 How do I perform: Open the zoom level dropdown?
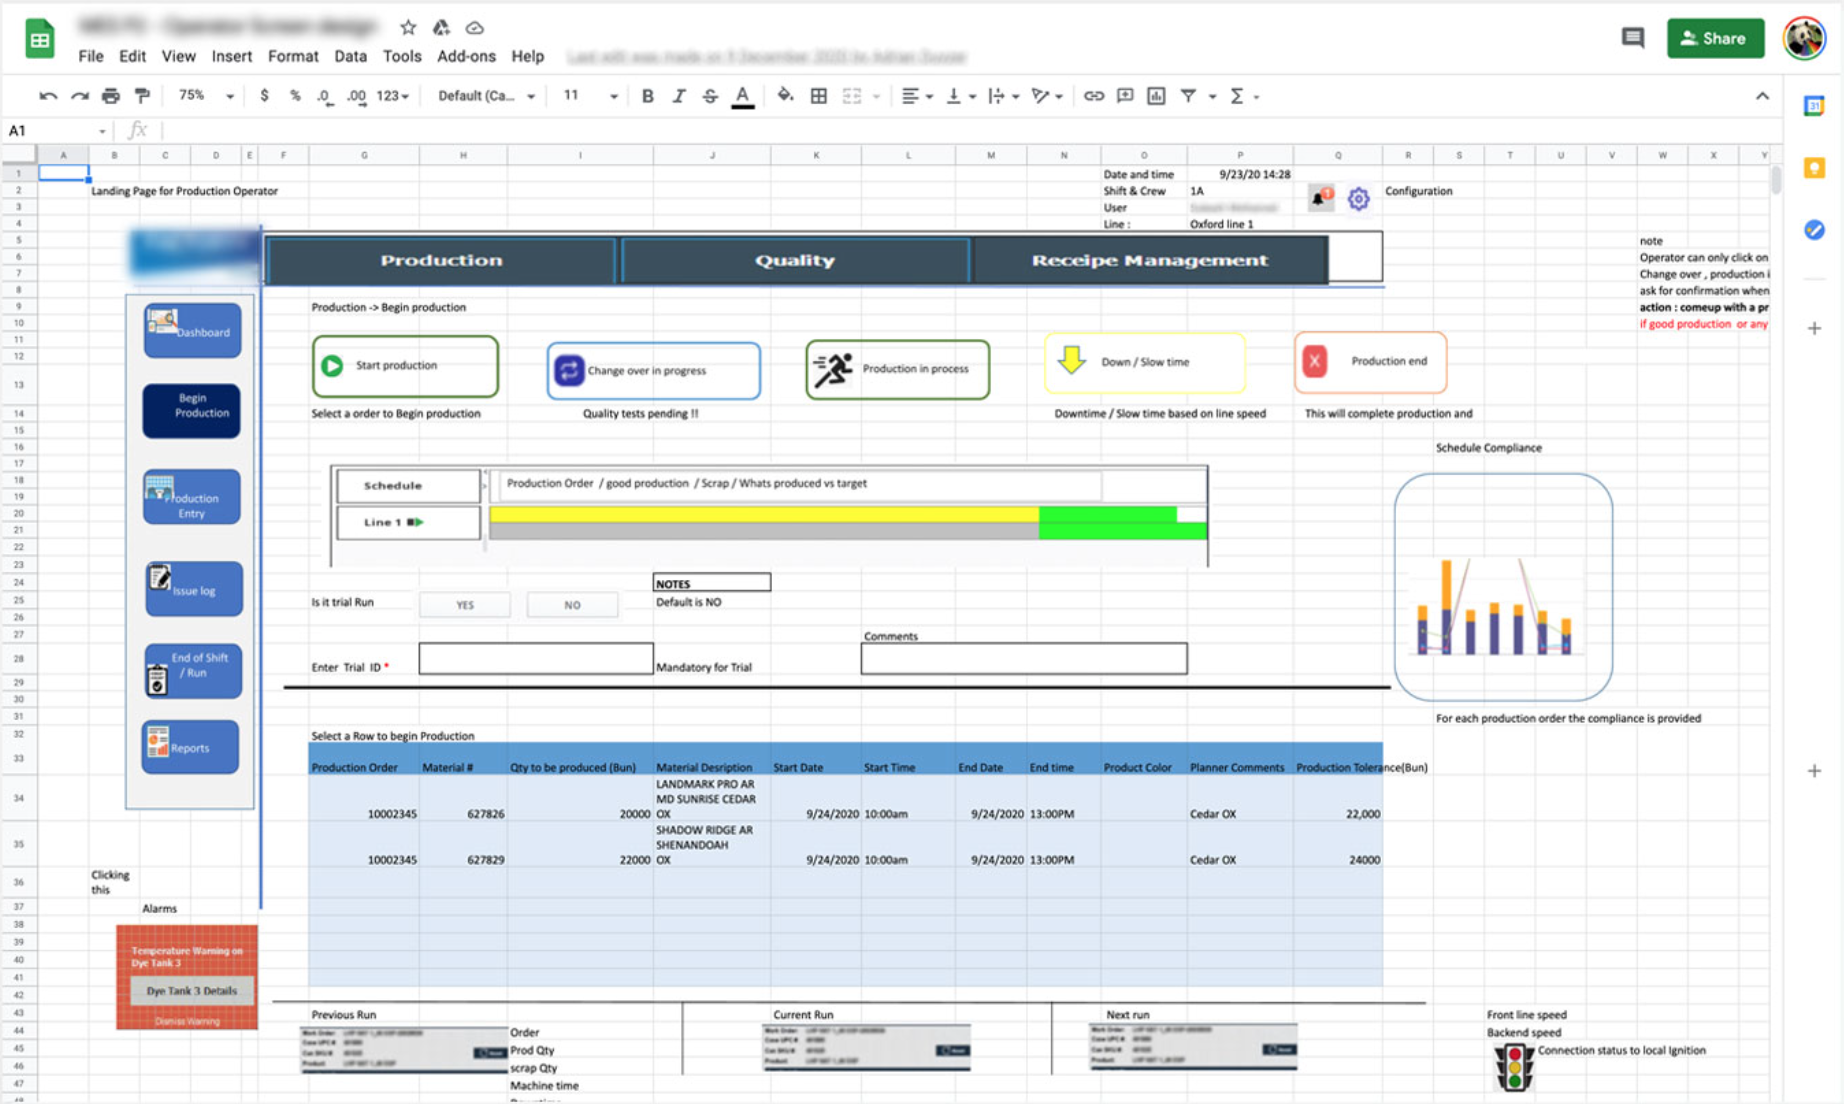pos(205,96)
